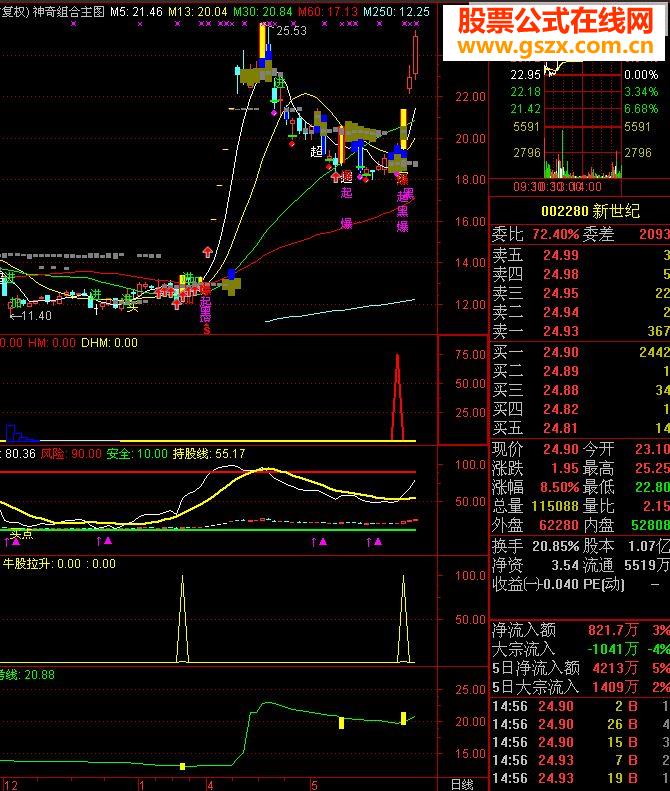Click the green 20.88 line value label
The width and height of the screenshot is (670, 791).
[39, 675]
